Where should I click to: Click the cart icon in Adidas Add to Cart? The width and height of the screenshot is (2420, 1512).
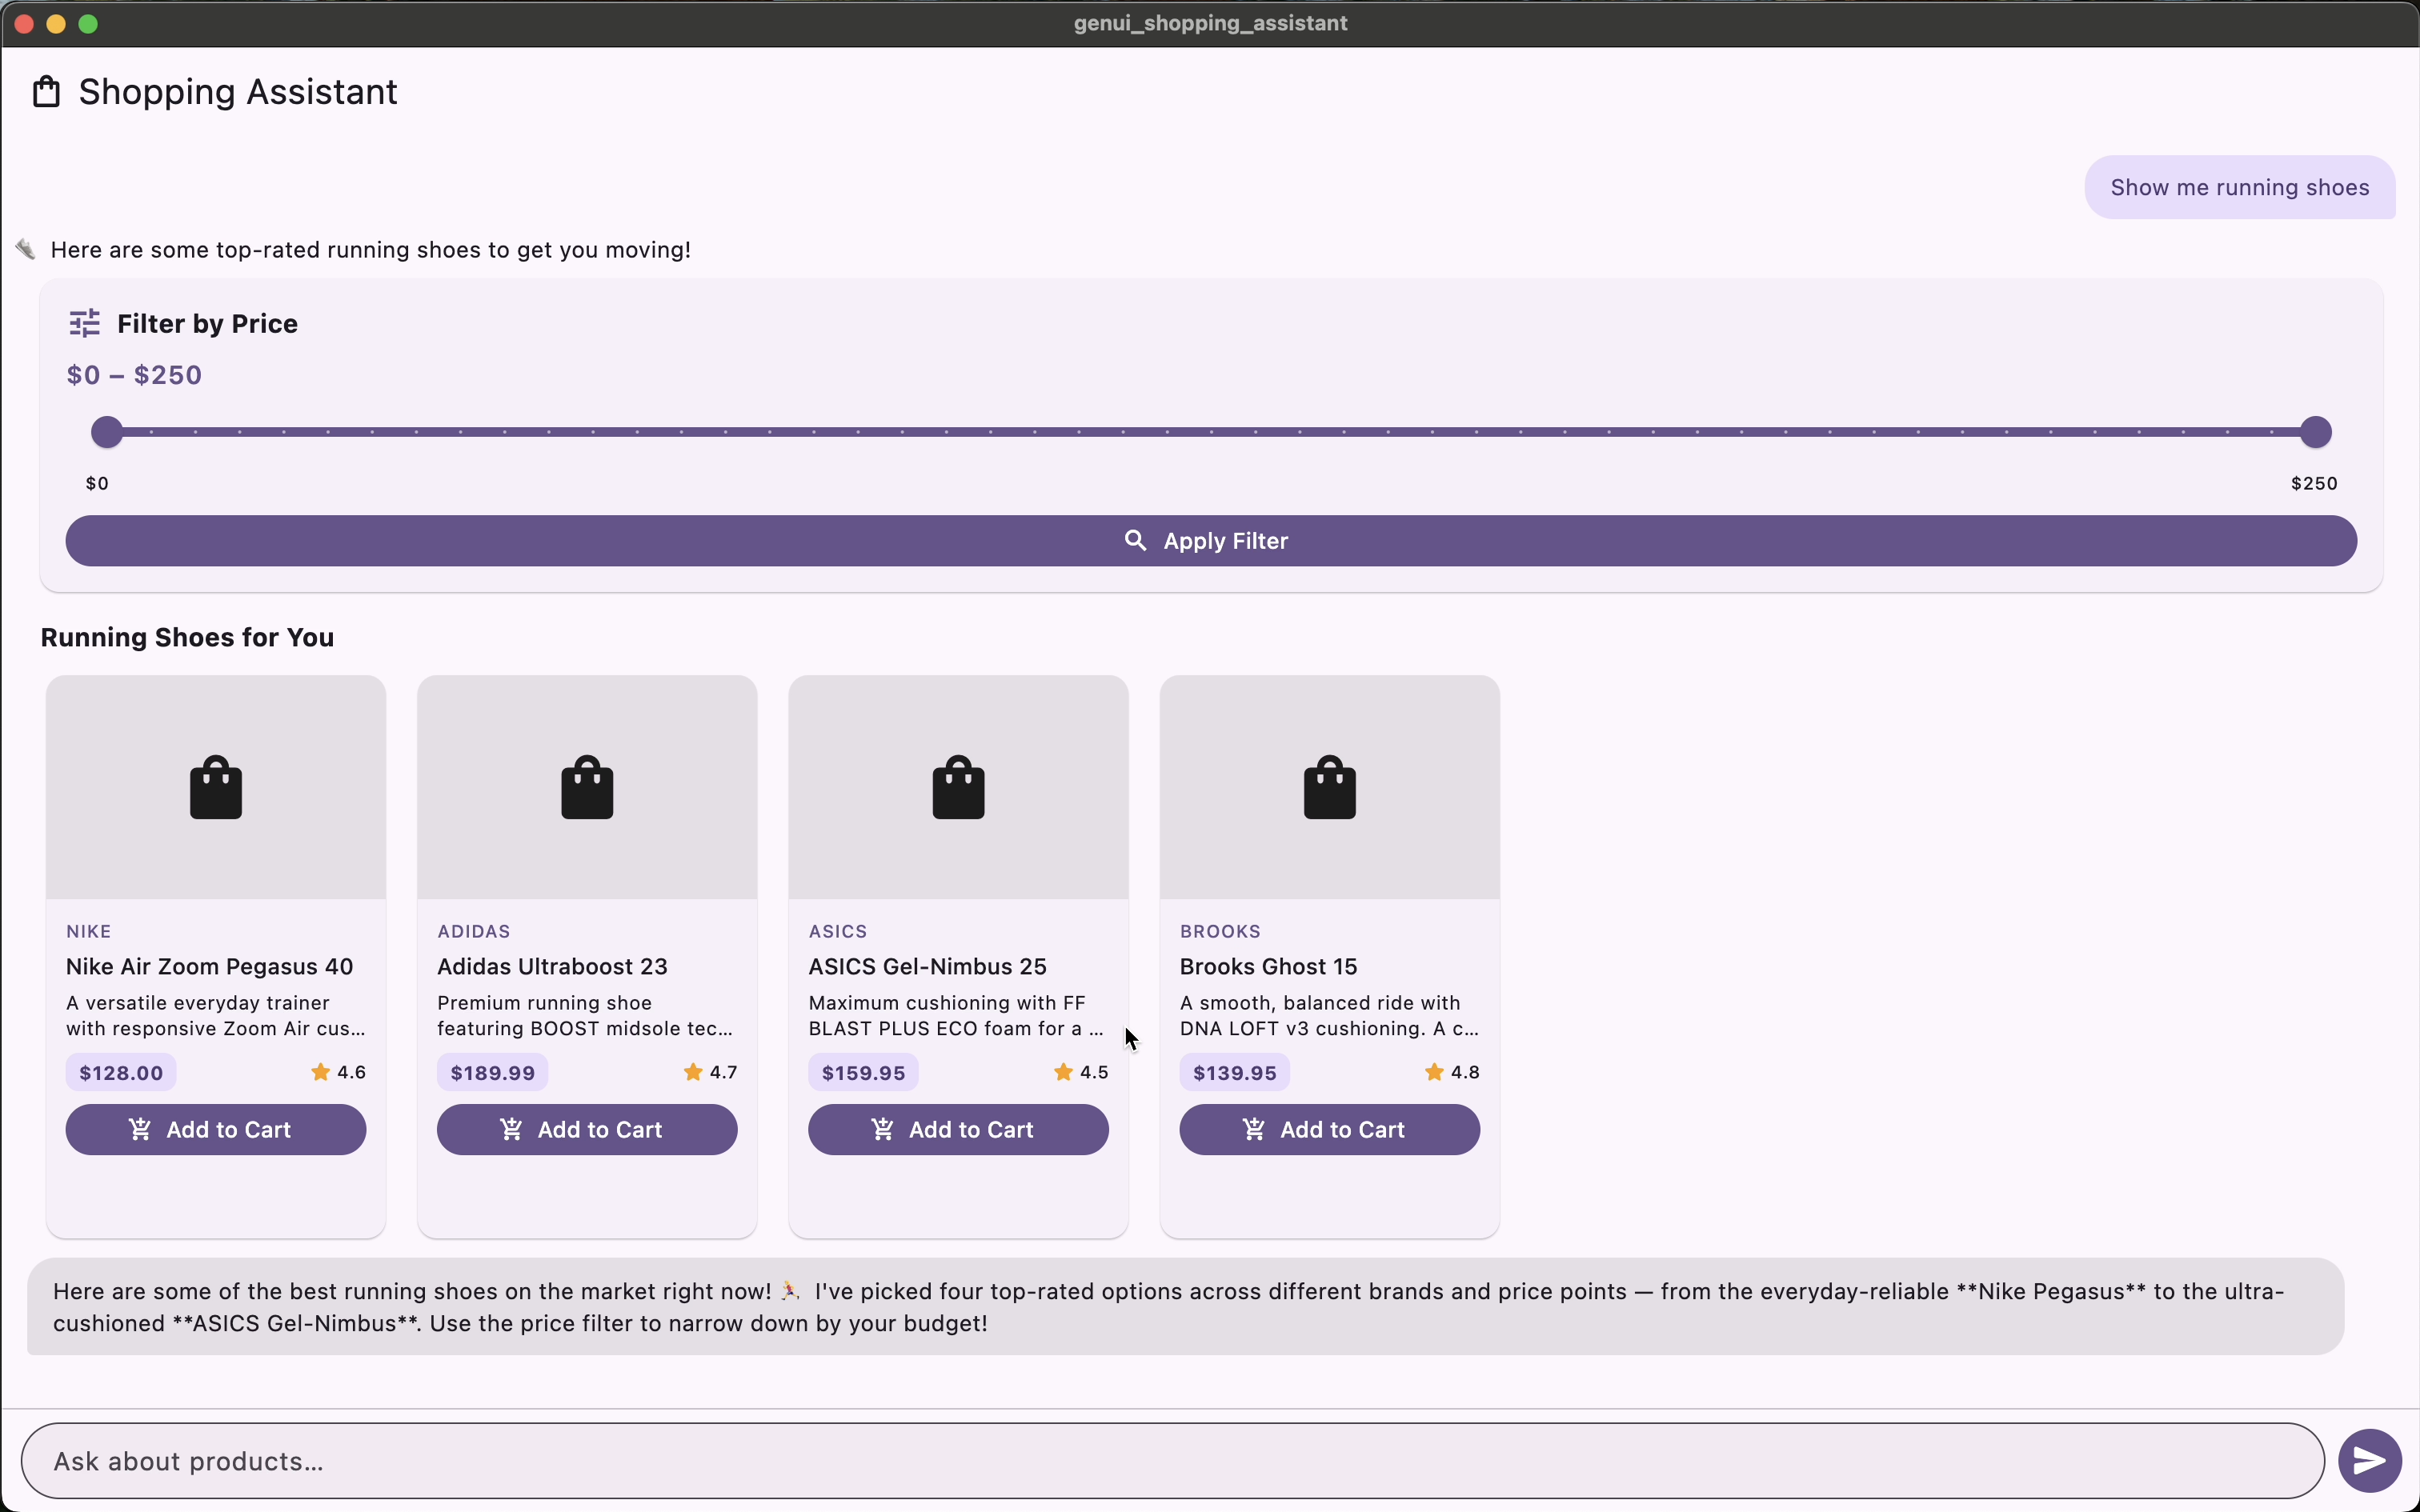pyautogui.click(x=511, y=1129)
